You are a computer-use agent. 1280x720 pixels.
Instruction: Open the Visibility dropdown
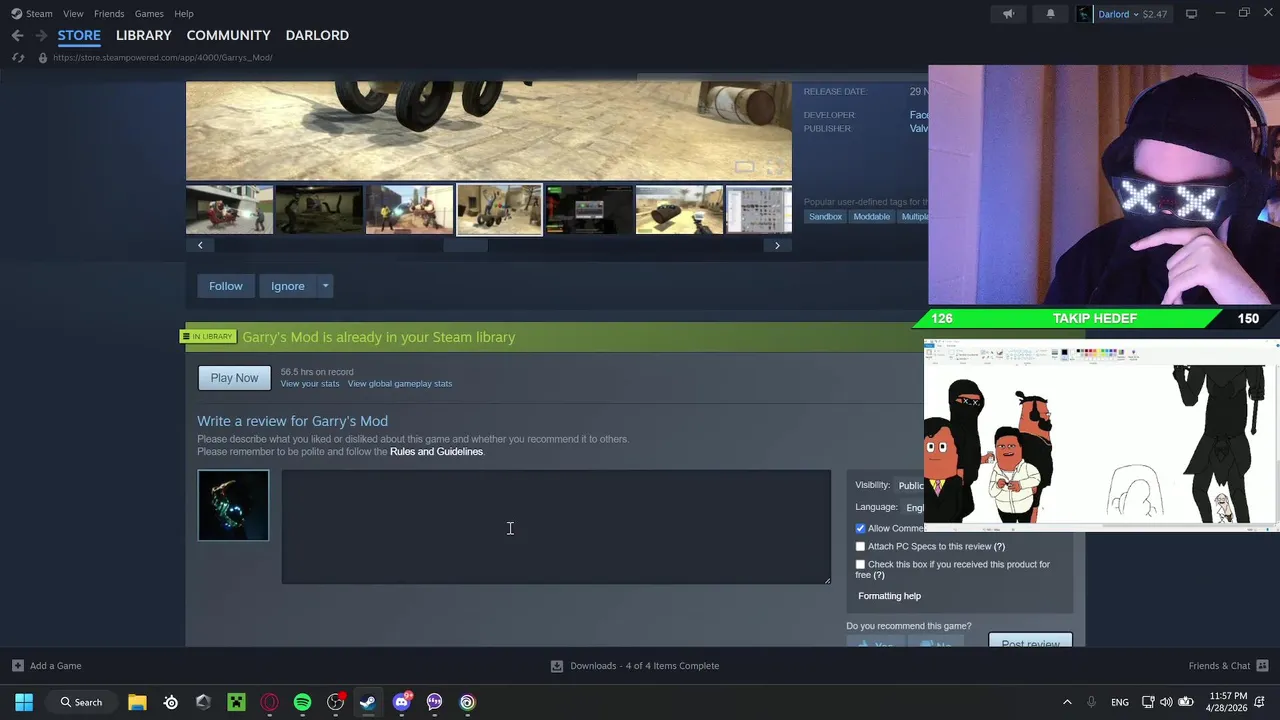(x=910, y=486)
